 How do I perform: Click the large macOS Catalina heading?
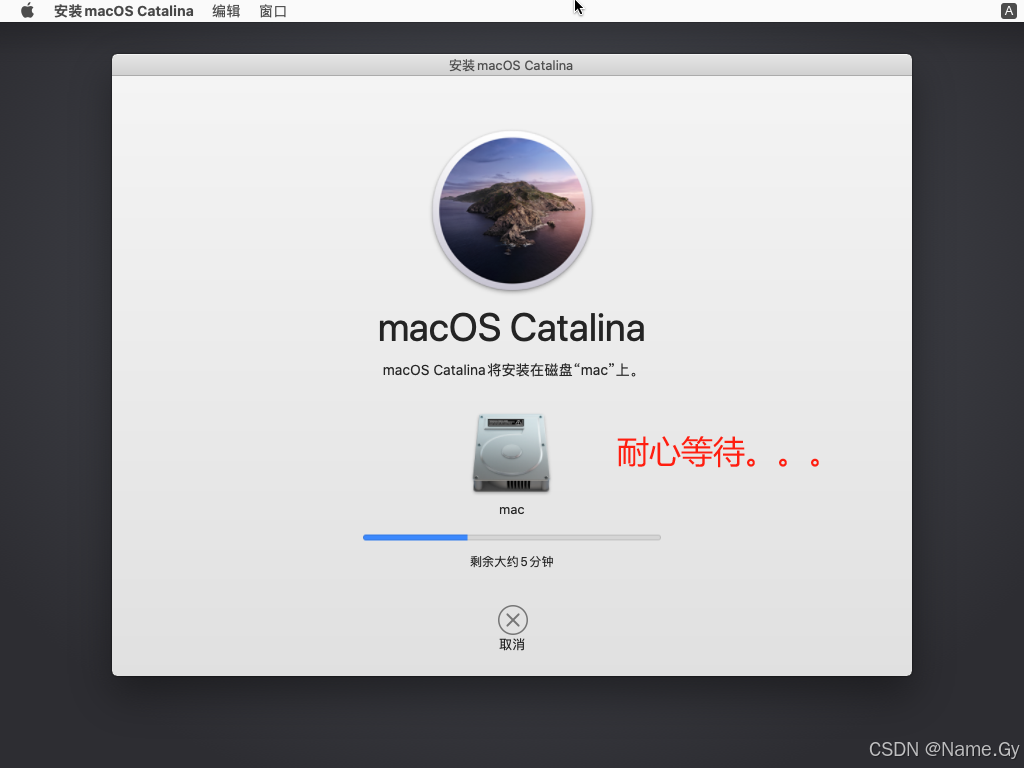512,328
